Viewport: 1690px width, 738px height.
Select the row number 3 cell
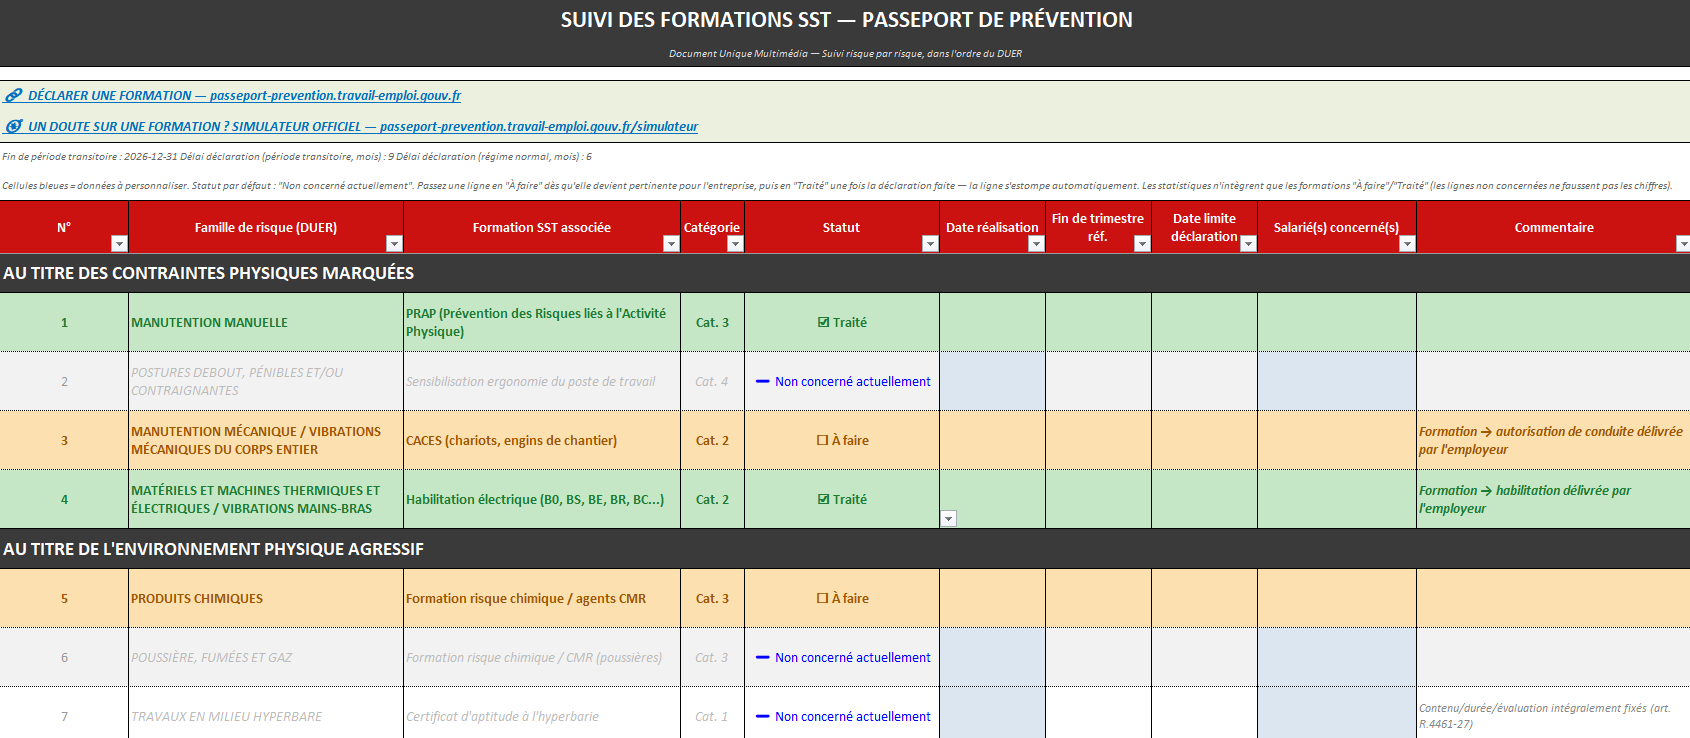click(x=64, y=440)
